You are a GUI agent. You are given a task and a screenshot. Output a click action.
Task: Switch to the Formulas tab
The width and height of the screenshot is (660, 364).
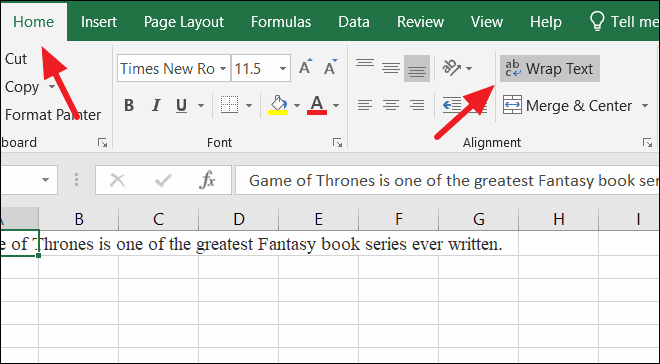[x=281, y=22]
